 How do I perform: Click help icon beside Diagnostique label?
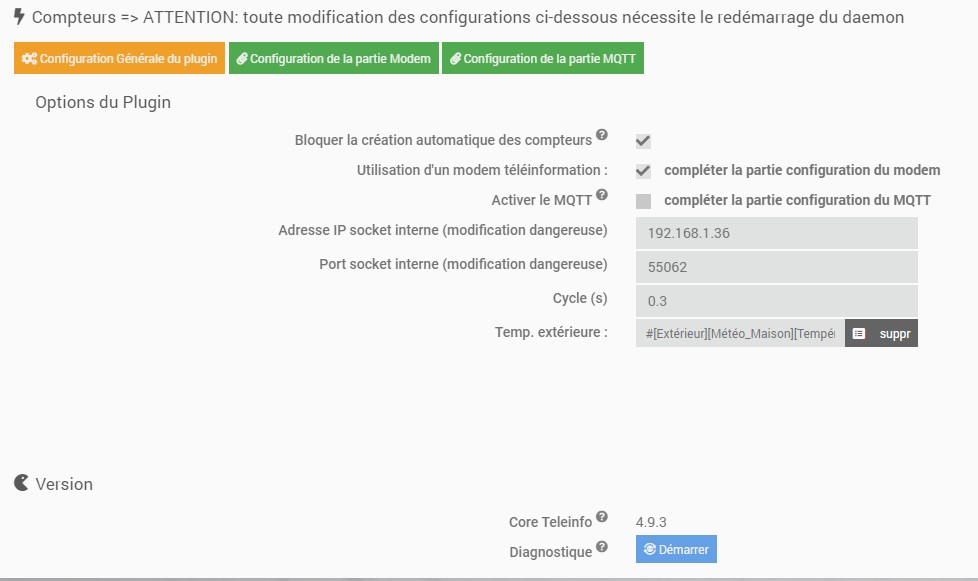pos(601,546)
